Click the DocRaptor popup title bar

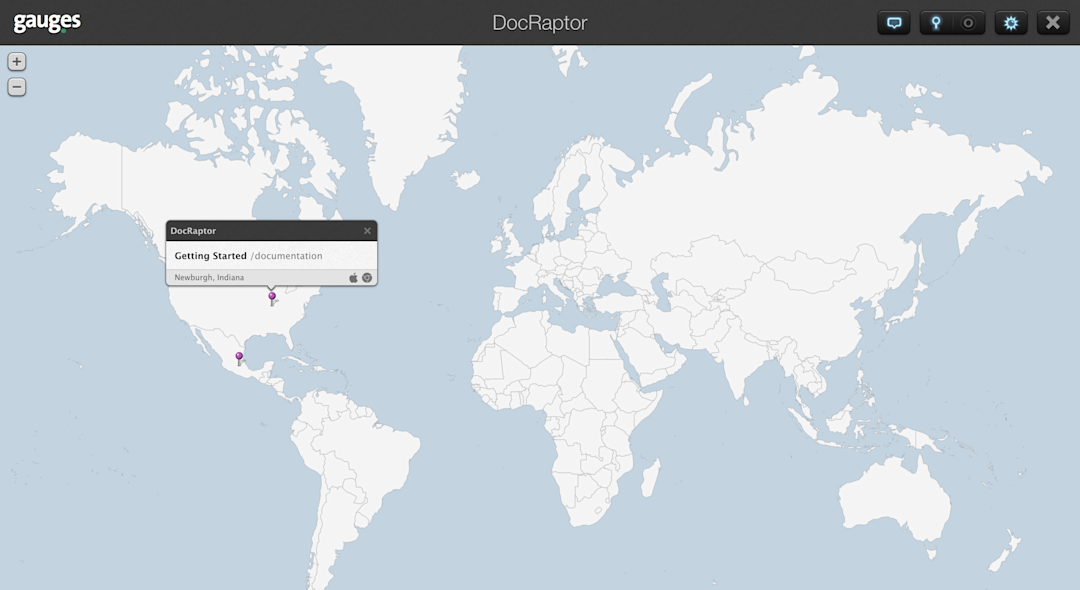[271, 231]
